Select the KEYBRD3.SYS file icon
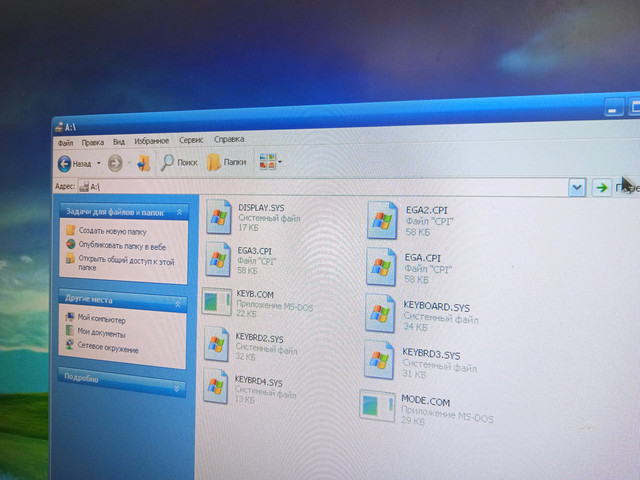Viewport: 640px width, 480px height. click(379, 360)
